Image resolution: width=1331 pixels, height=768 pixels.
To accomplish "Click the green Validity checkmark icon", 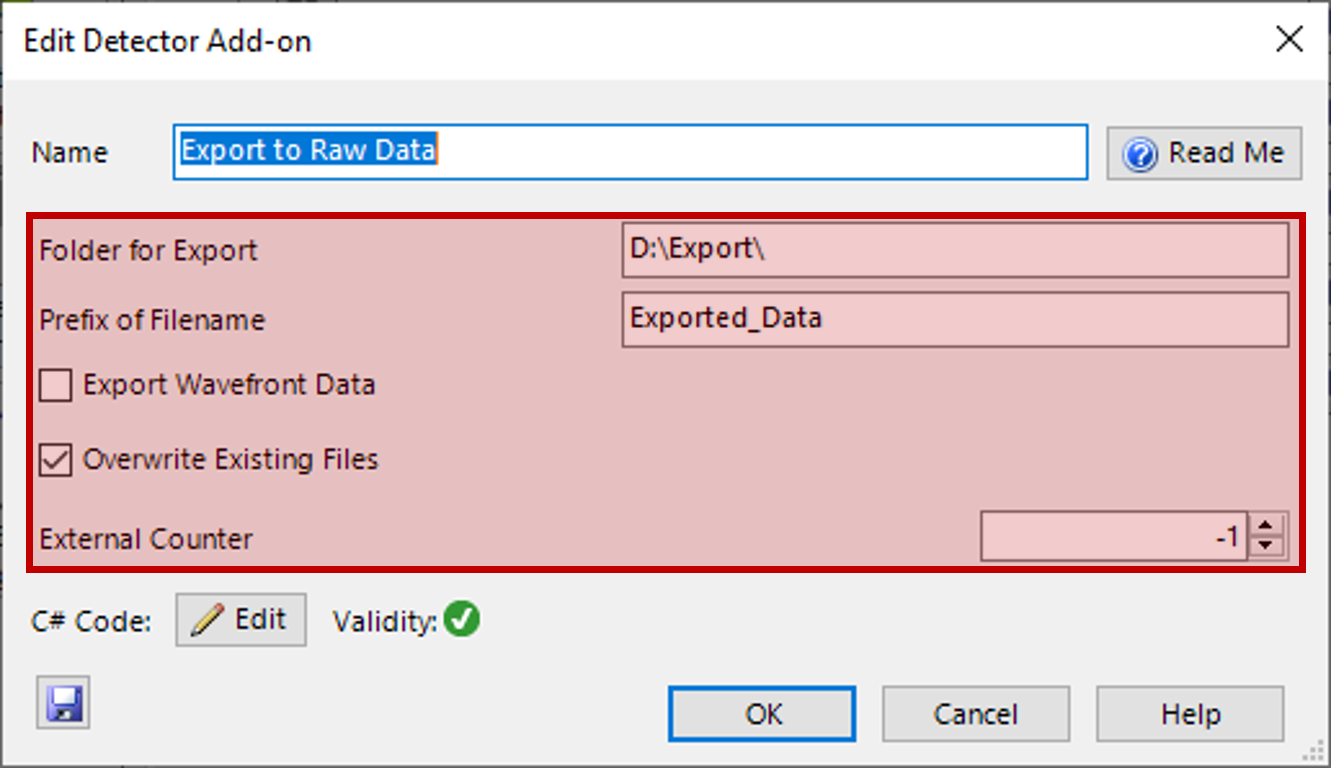I will pos(462,620).
